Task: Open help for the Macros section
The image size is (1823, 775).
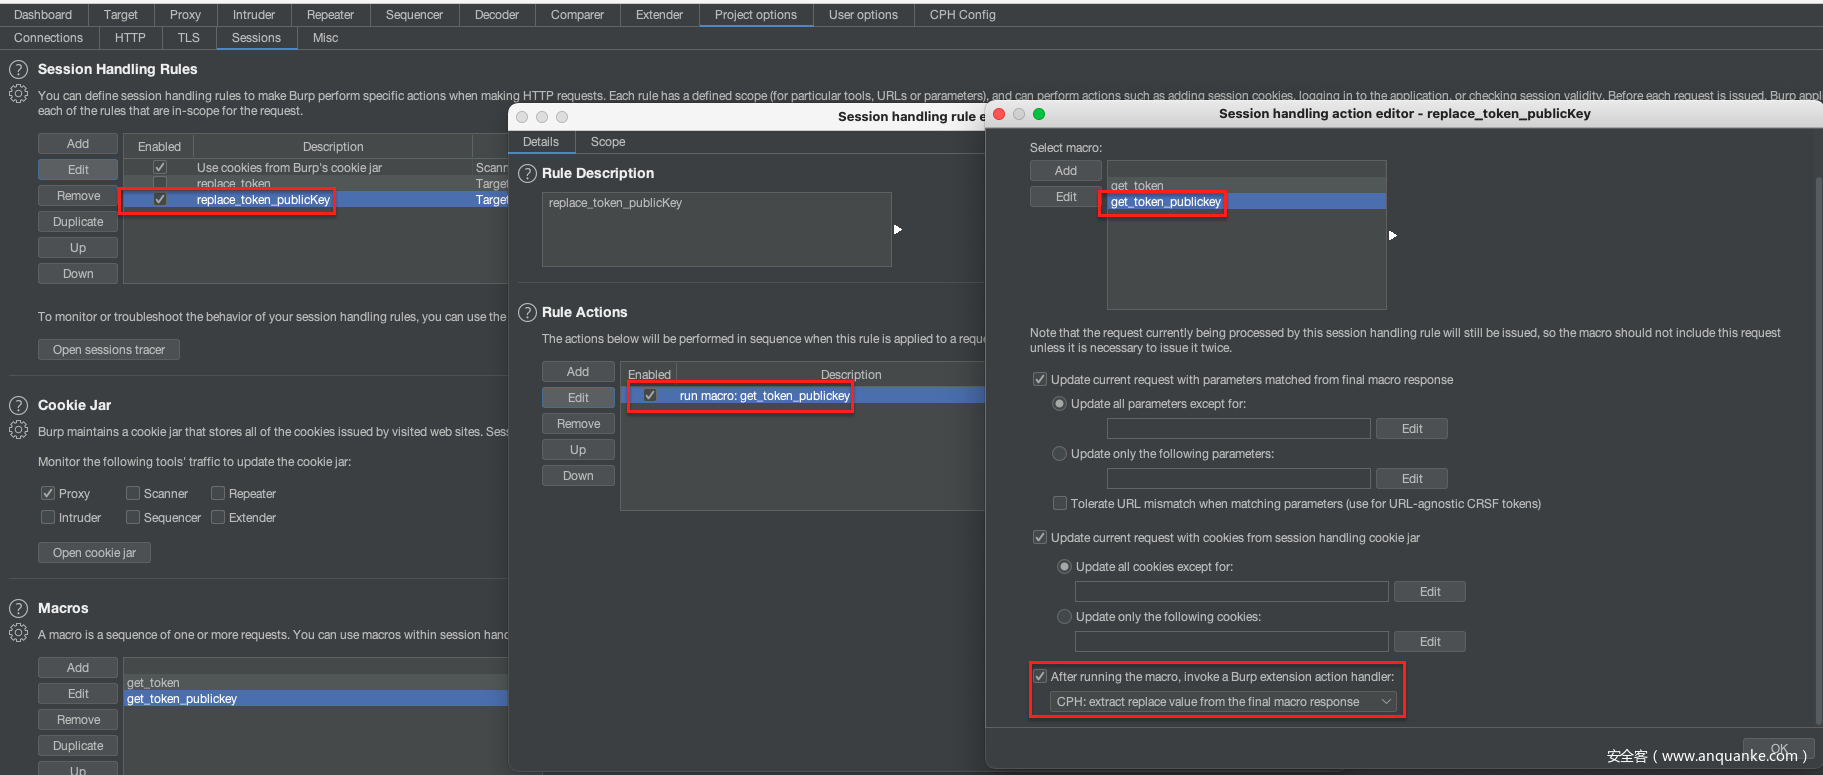Action: (x=18, y=609)
